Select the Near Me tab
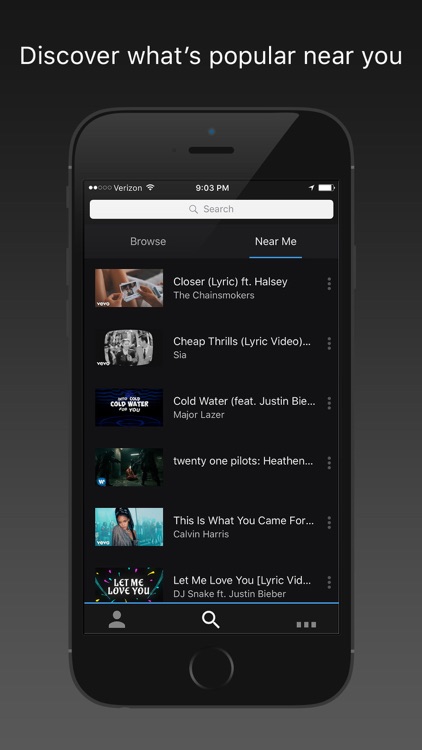The image size is (422, 750). (x=276, y=242)
